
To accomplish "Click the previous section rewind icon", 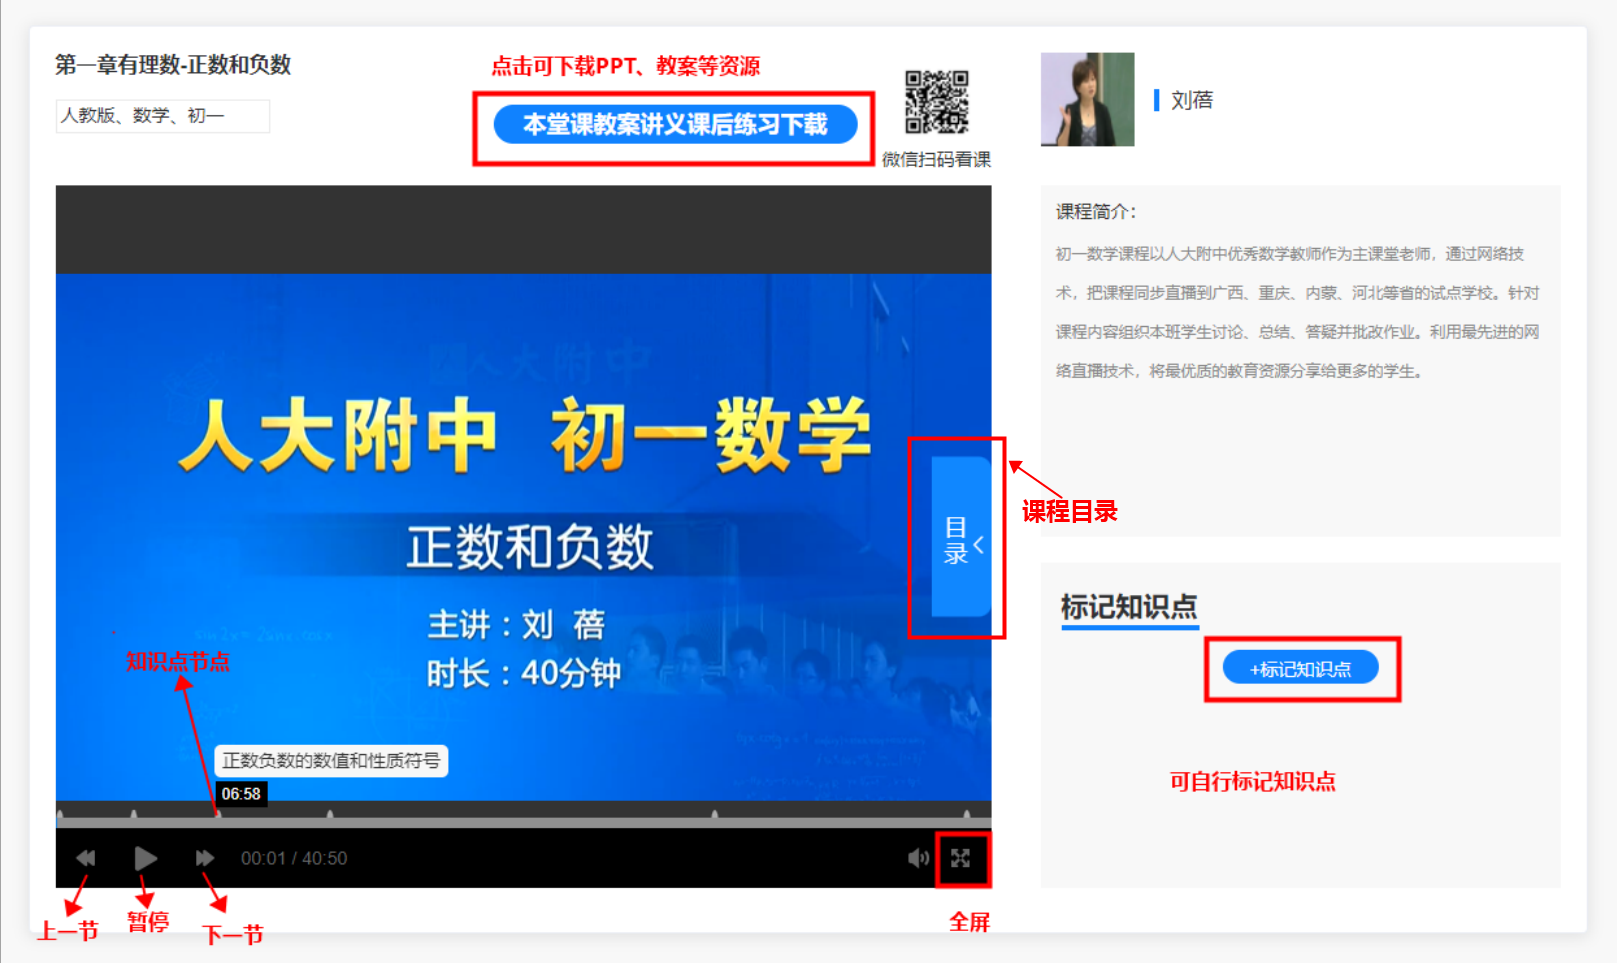I will click(x=86, y=858).
